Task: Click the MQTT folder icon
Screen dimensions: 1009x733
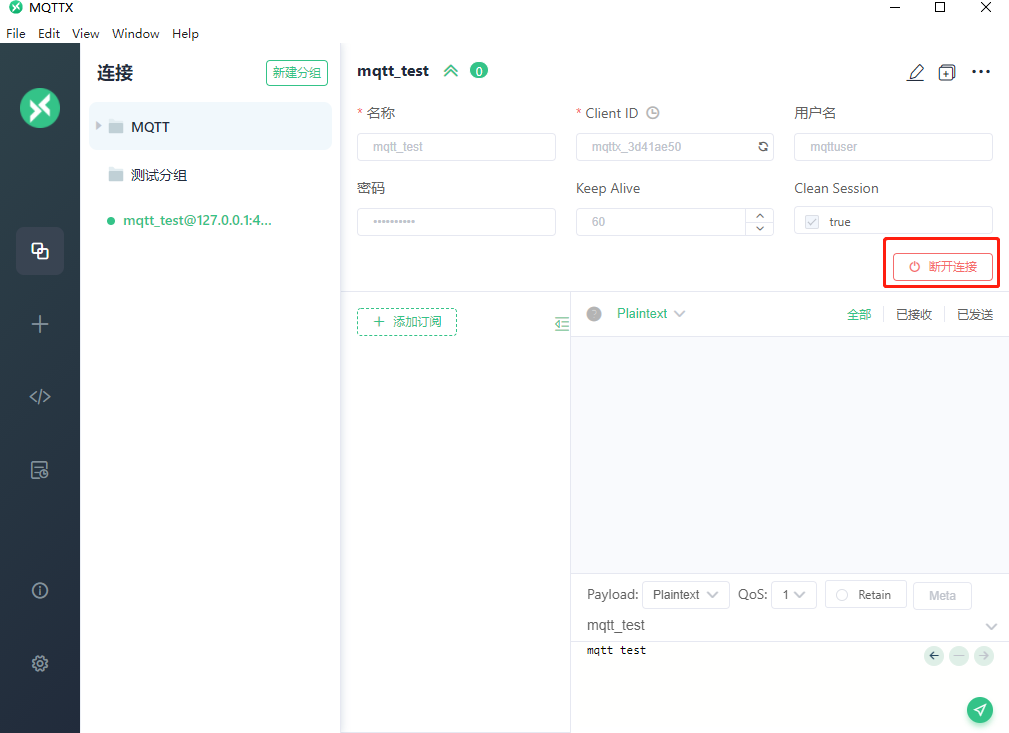Action: (x=116, y=127)
